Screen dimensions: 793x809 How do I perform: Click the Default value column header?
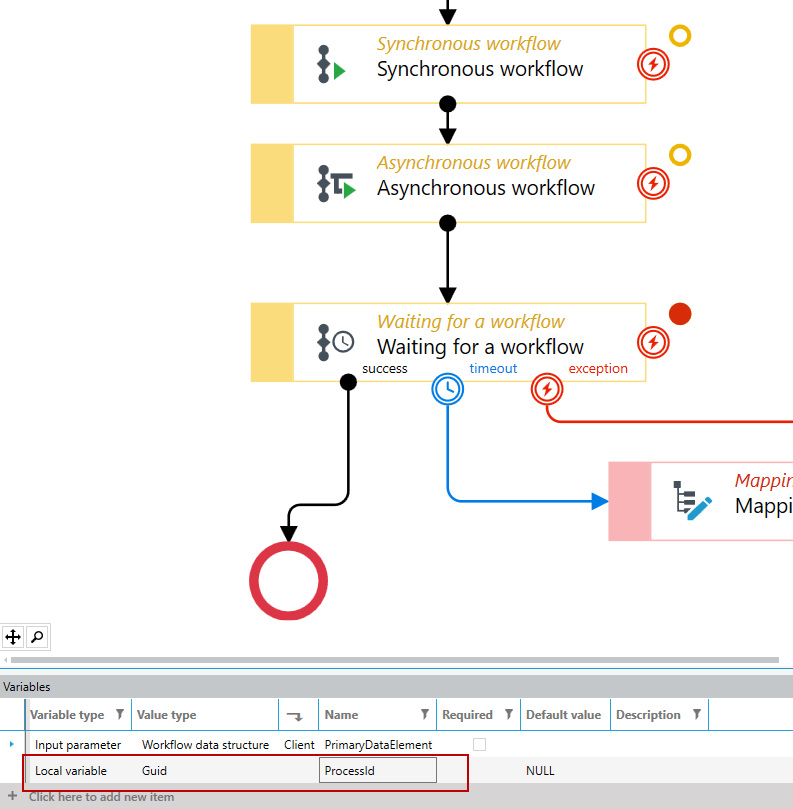coord(563,715)
